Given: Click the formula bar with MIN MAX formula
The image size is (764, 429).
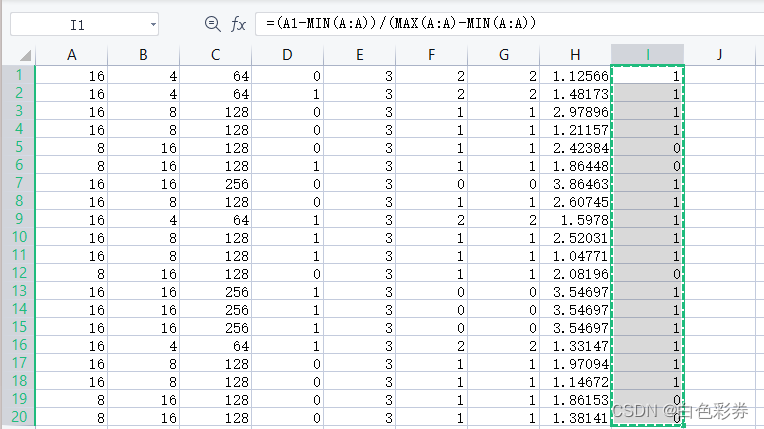Looking at the screenshot, I should tap(509, 23).
